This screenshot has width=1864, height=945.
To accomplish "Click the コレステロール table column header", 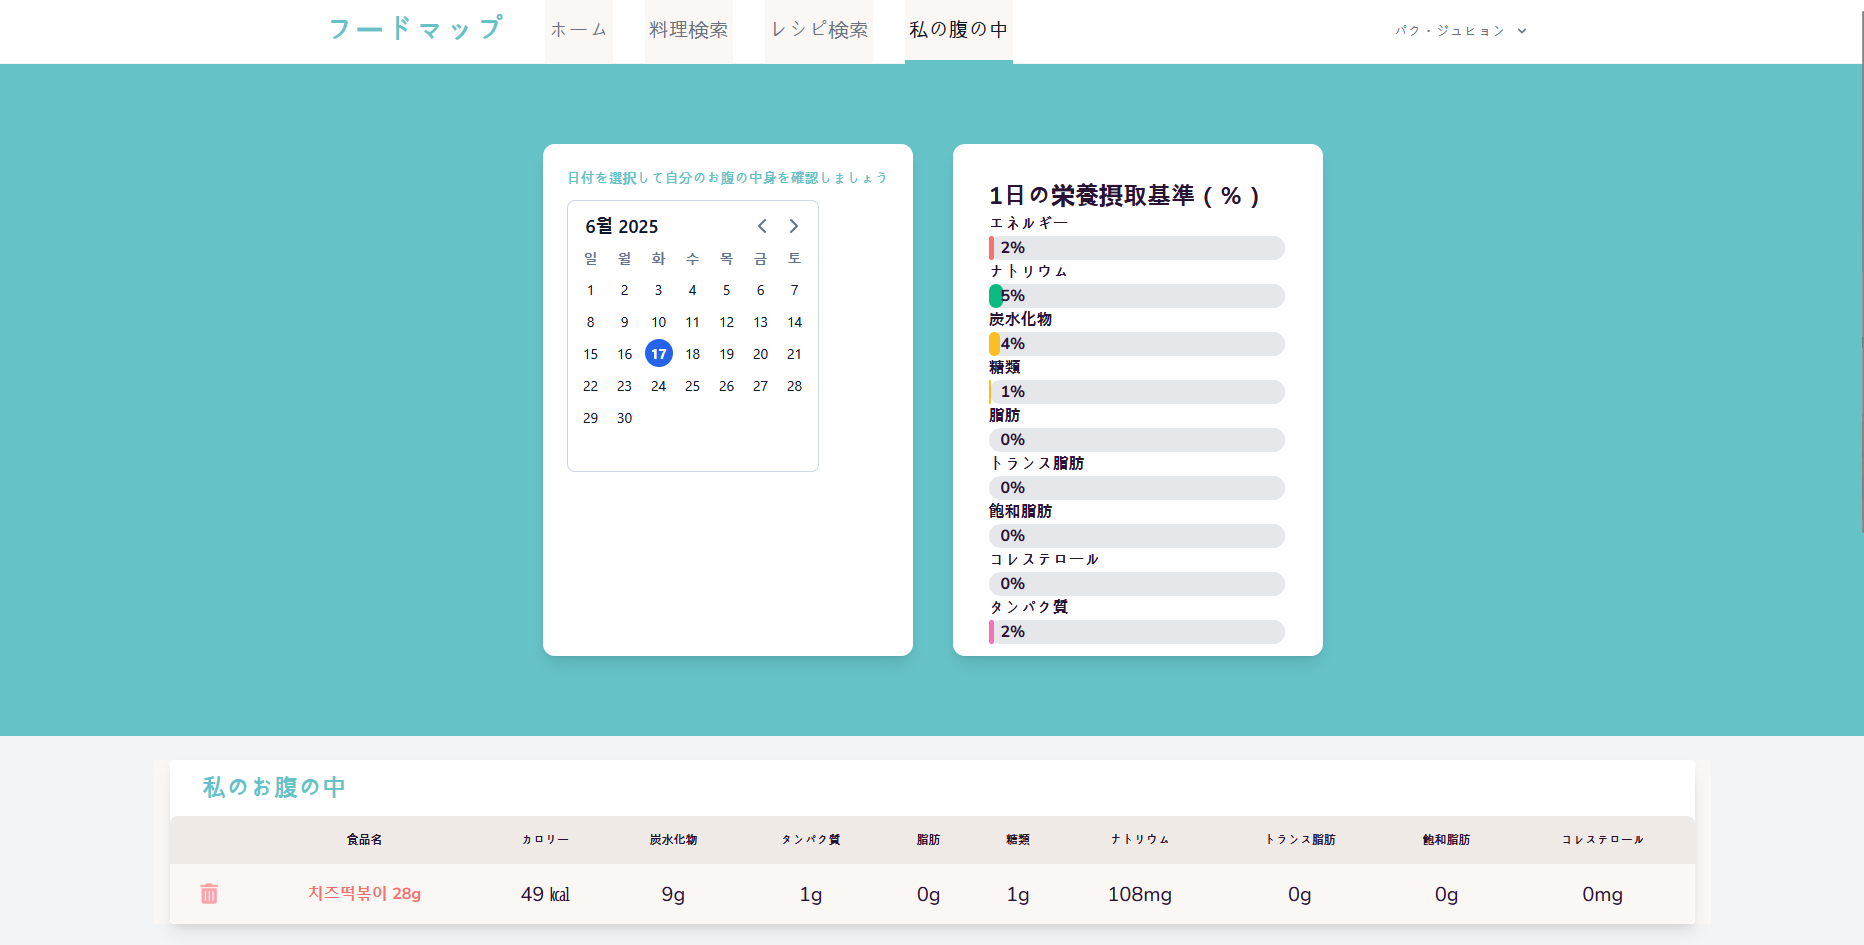I will [x=1603, y=840].
